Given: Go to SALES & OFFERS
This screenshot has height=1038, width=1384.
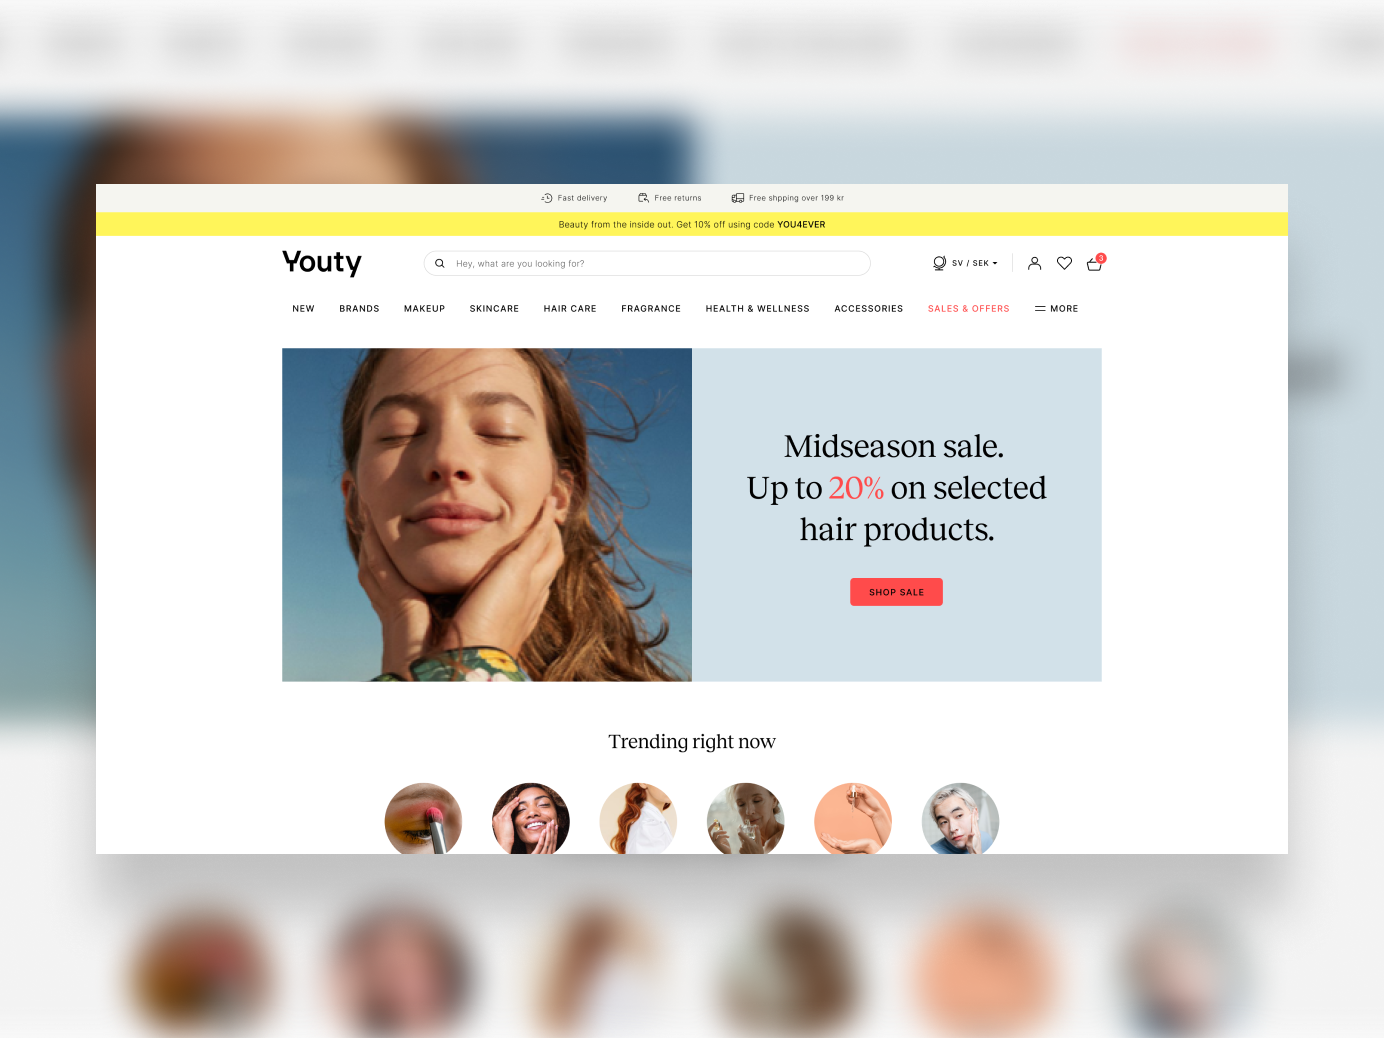Looking at the screenshot, I should coord(968,309).
